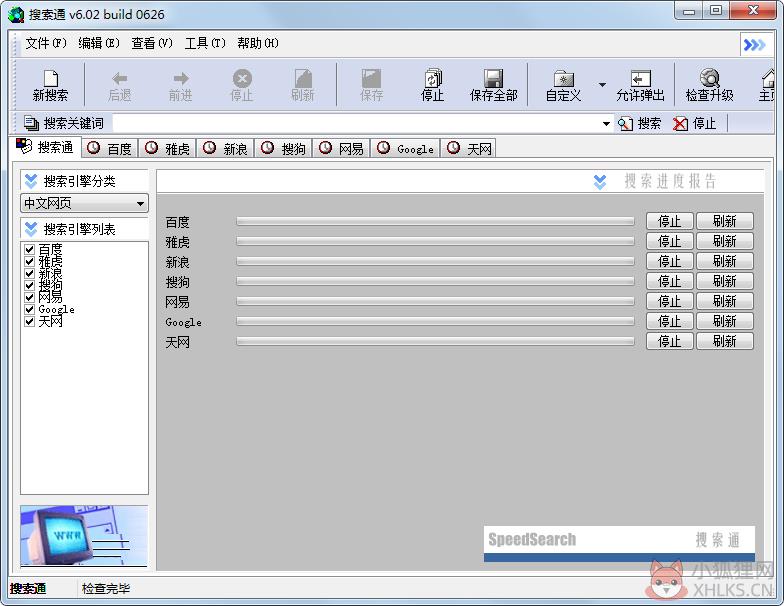Switch to the 搜狗 tab
The height and width of the screenshot is (606, 784).
pos(284,148)
